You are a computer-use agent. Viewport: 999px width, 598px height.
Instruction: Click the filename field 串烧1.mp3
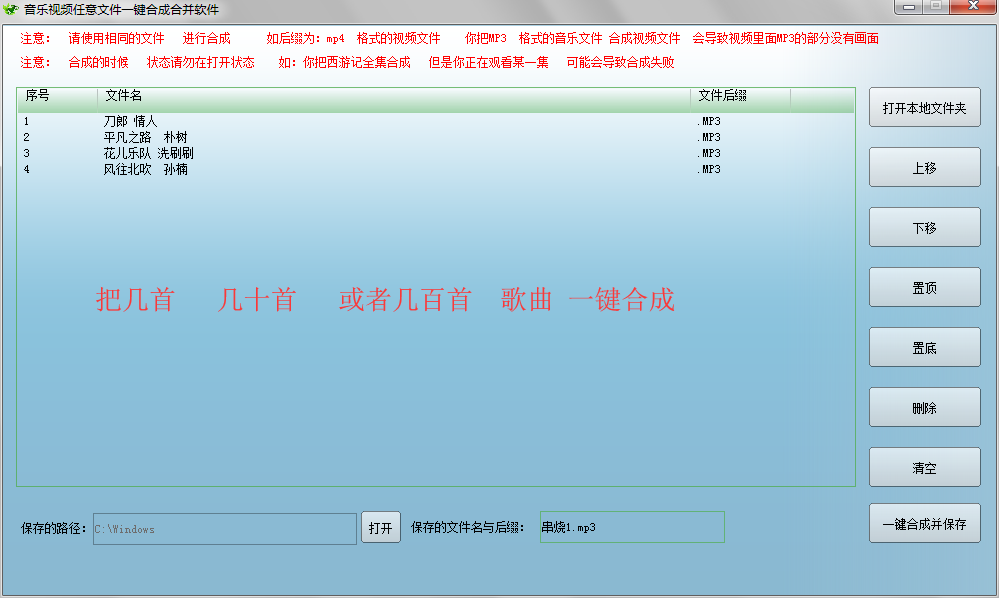click(631, 528)
